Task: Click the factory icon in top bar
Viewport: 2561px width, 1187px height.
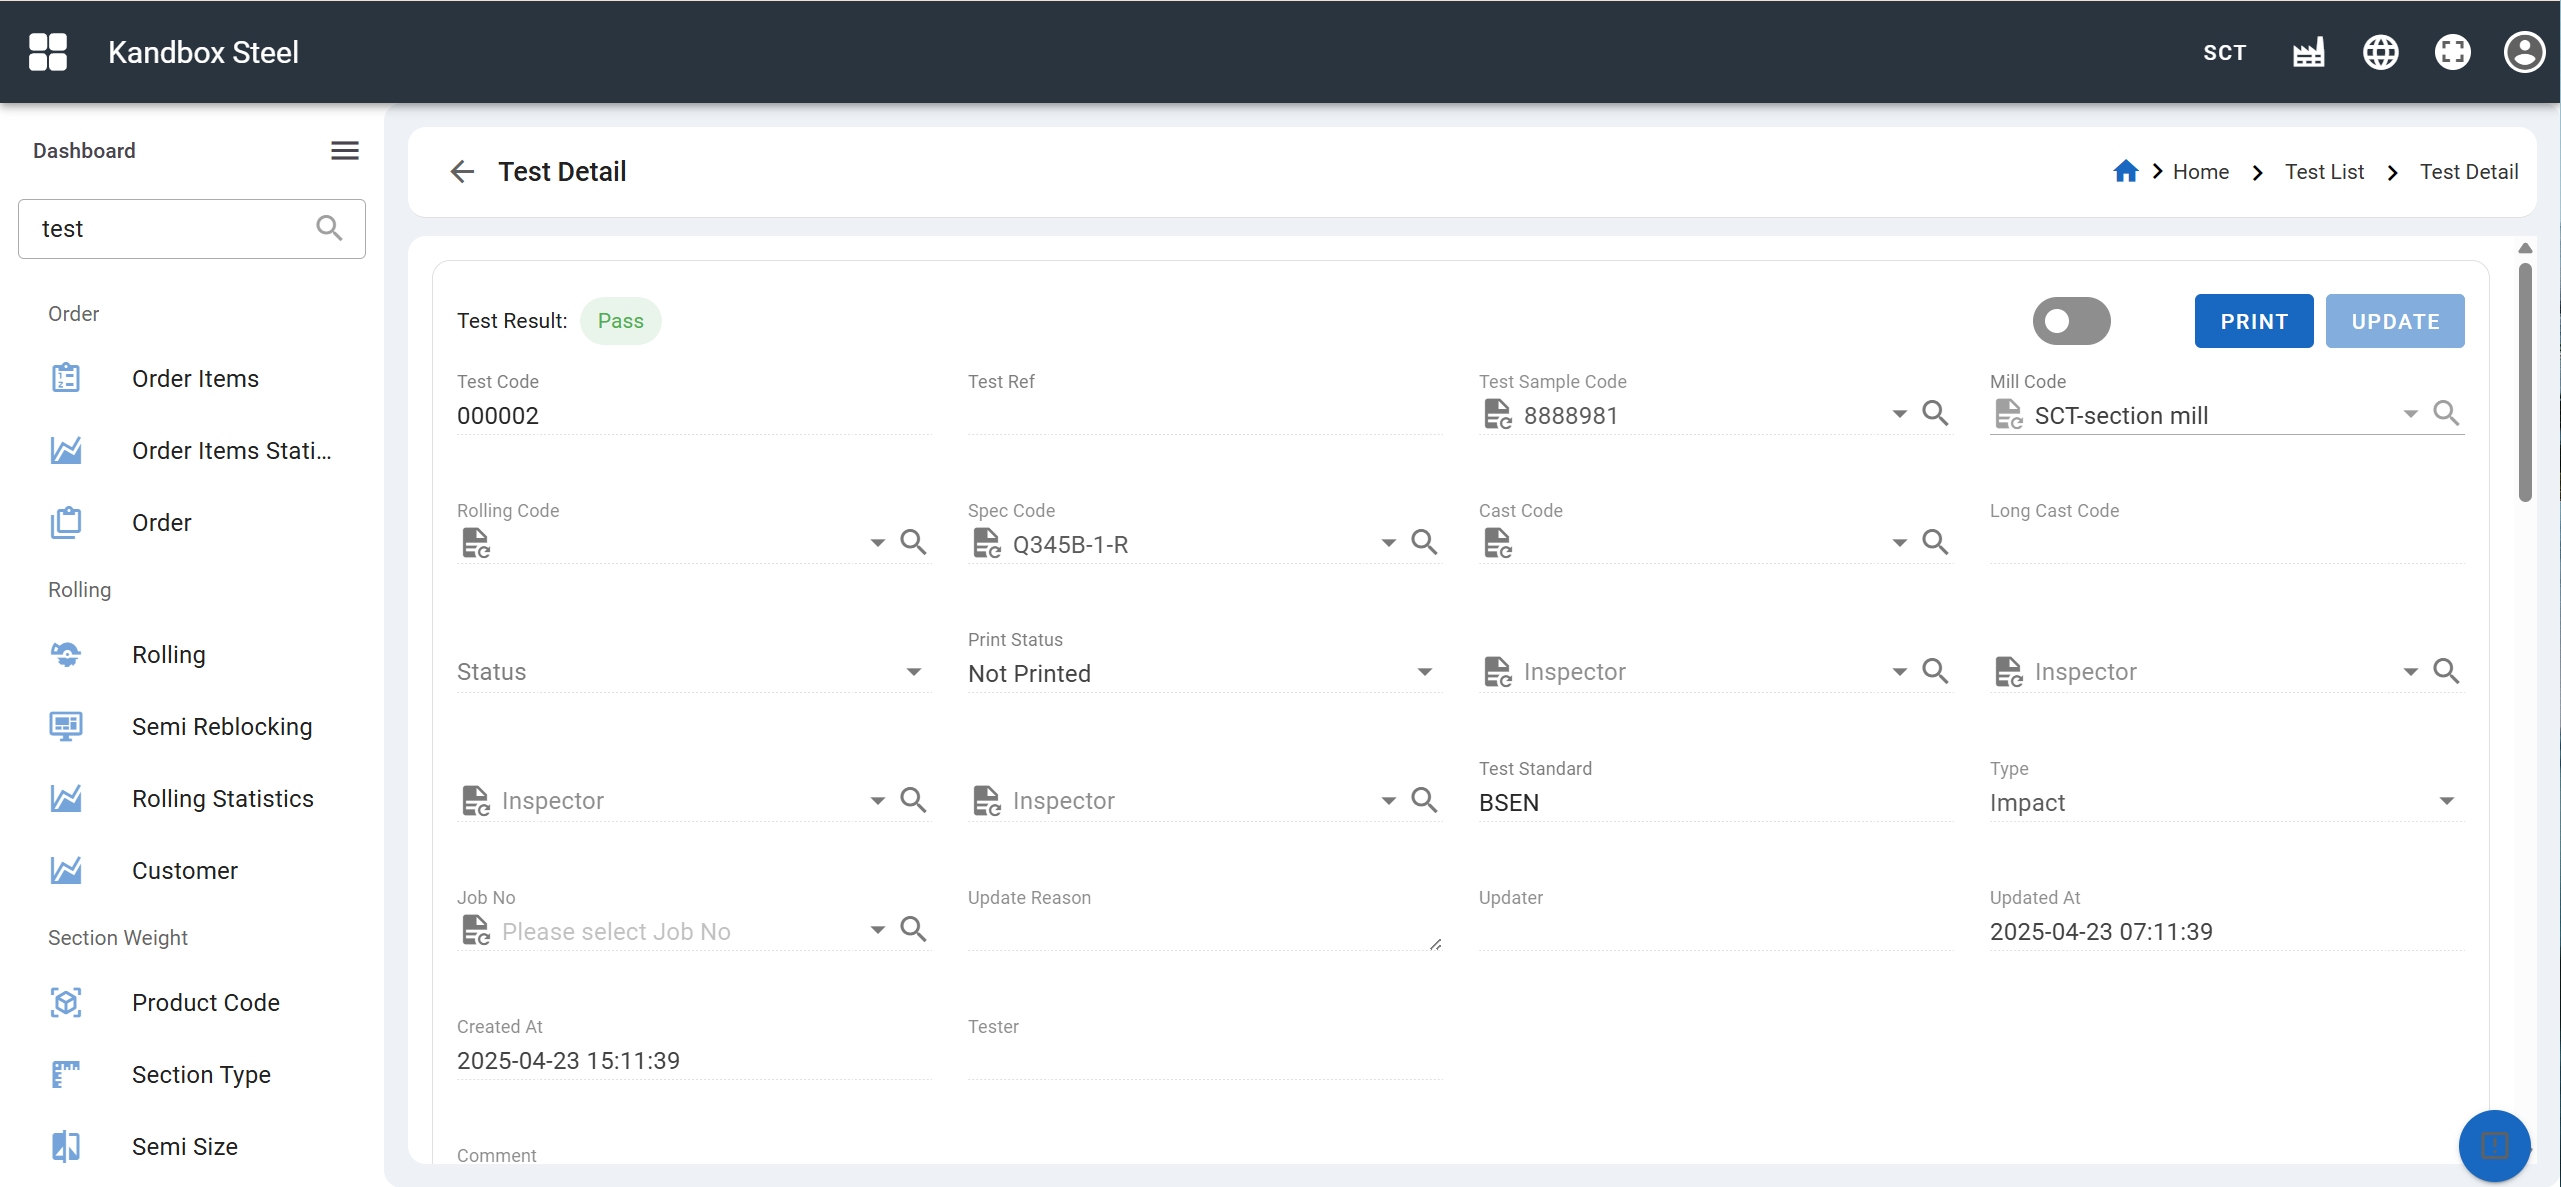Action: [2308, 52]
